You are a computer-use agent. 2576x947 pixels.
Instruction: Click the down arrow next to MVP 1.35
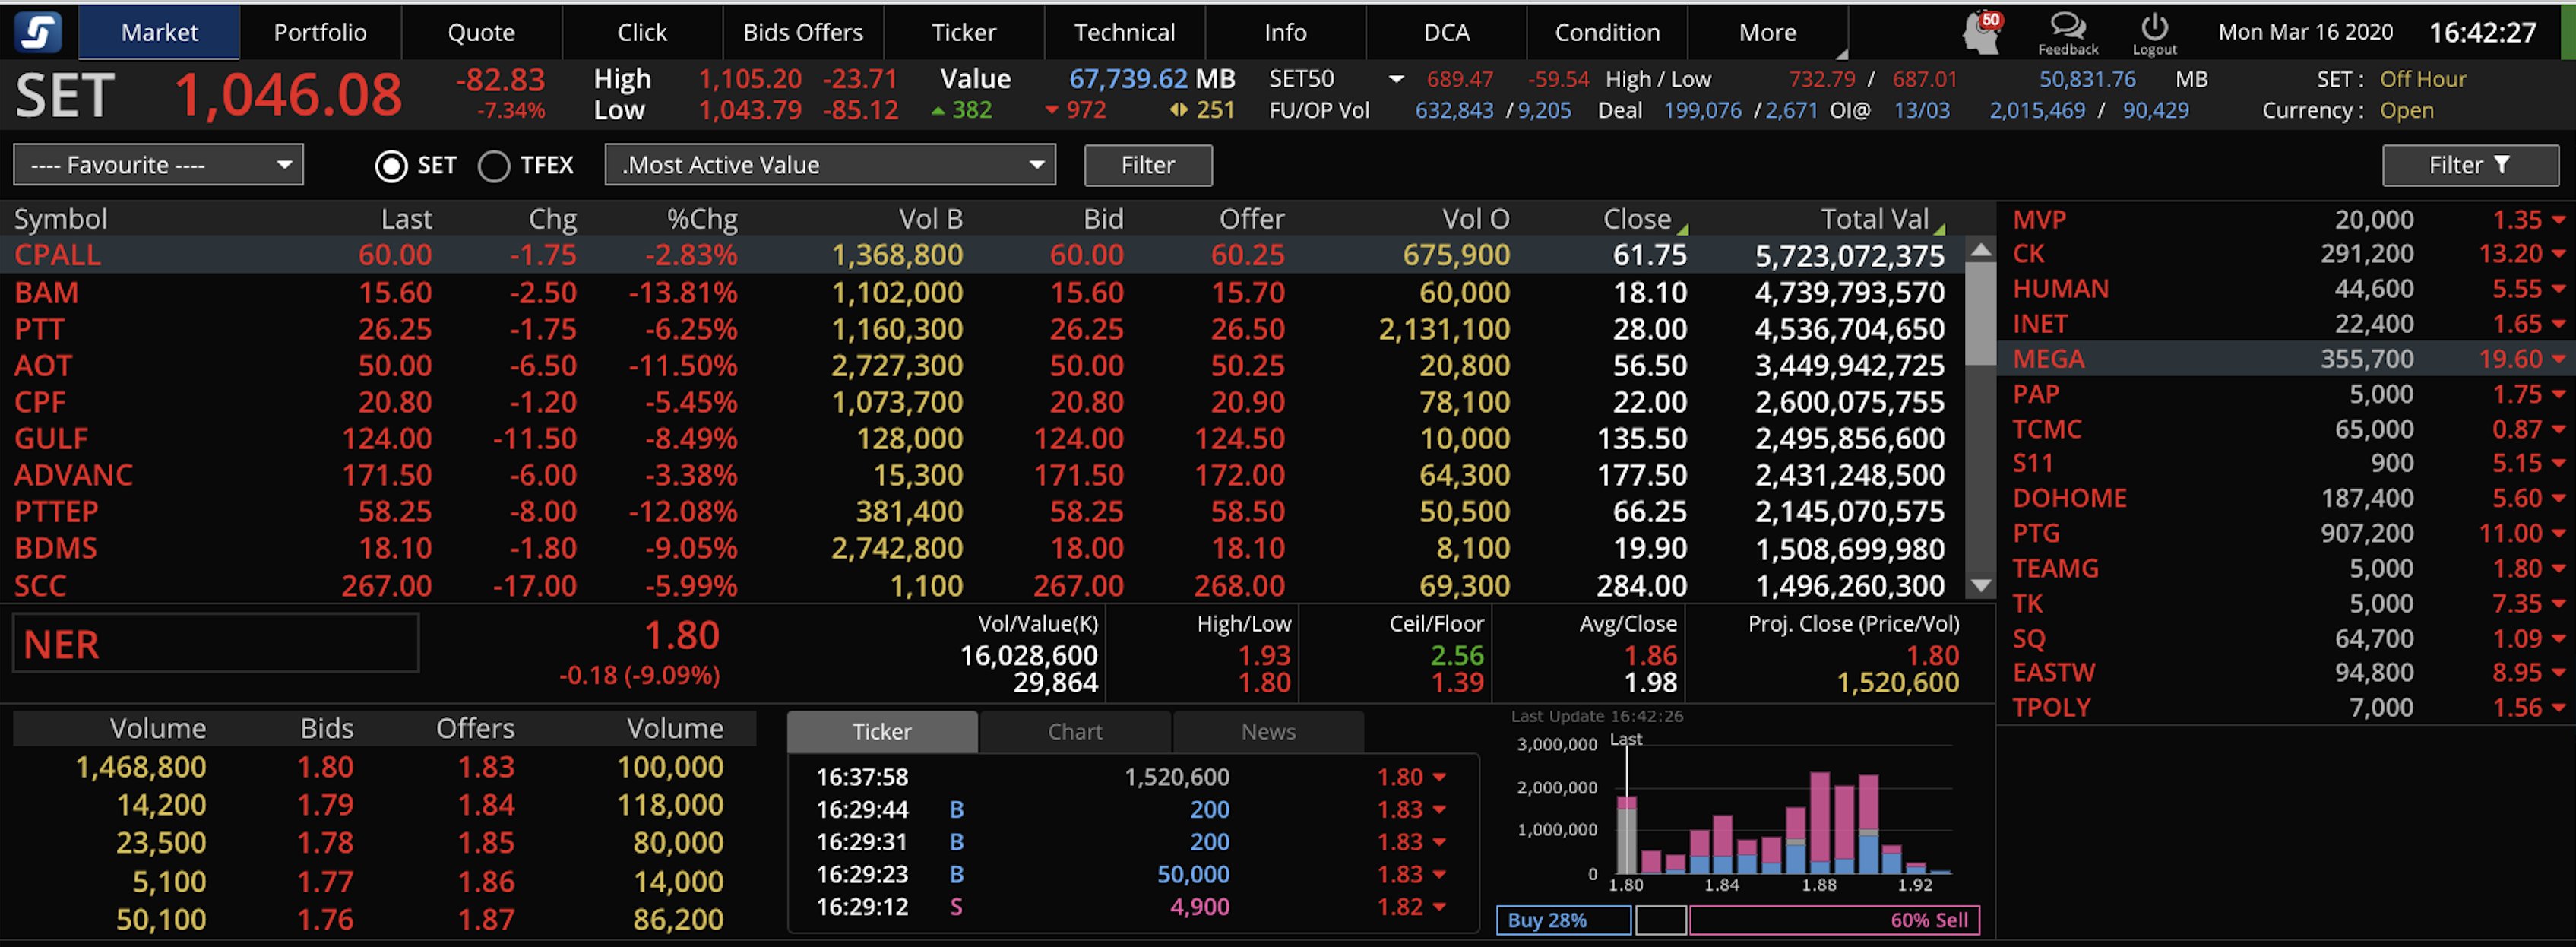pyautogui.click(x=2558, y=219)
